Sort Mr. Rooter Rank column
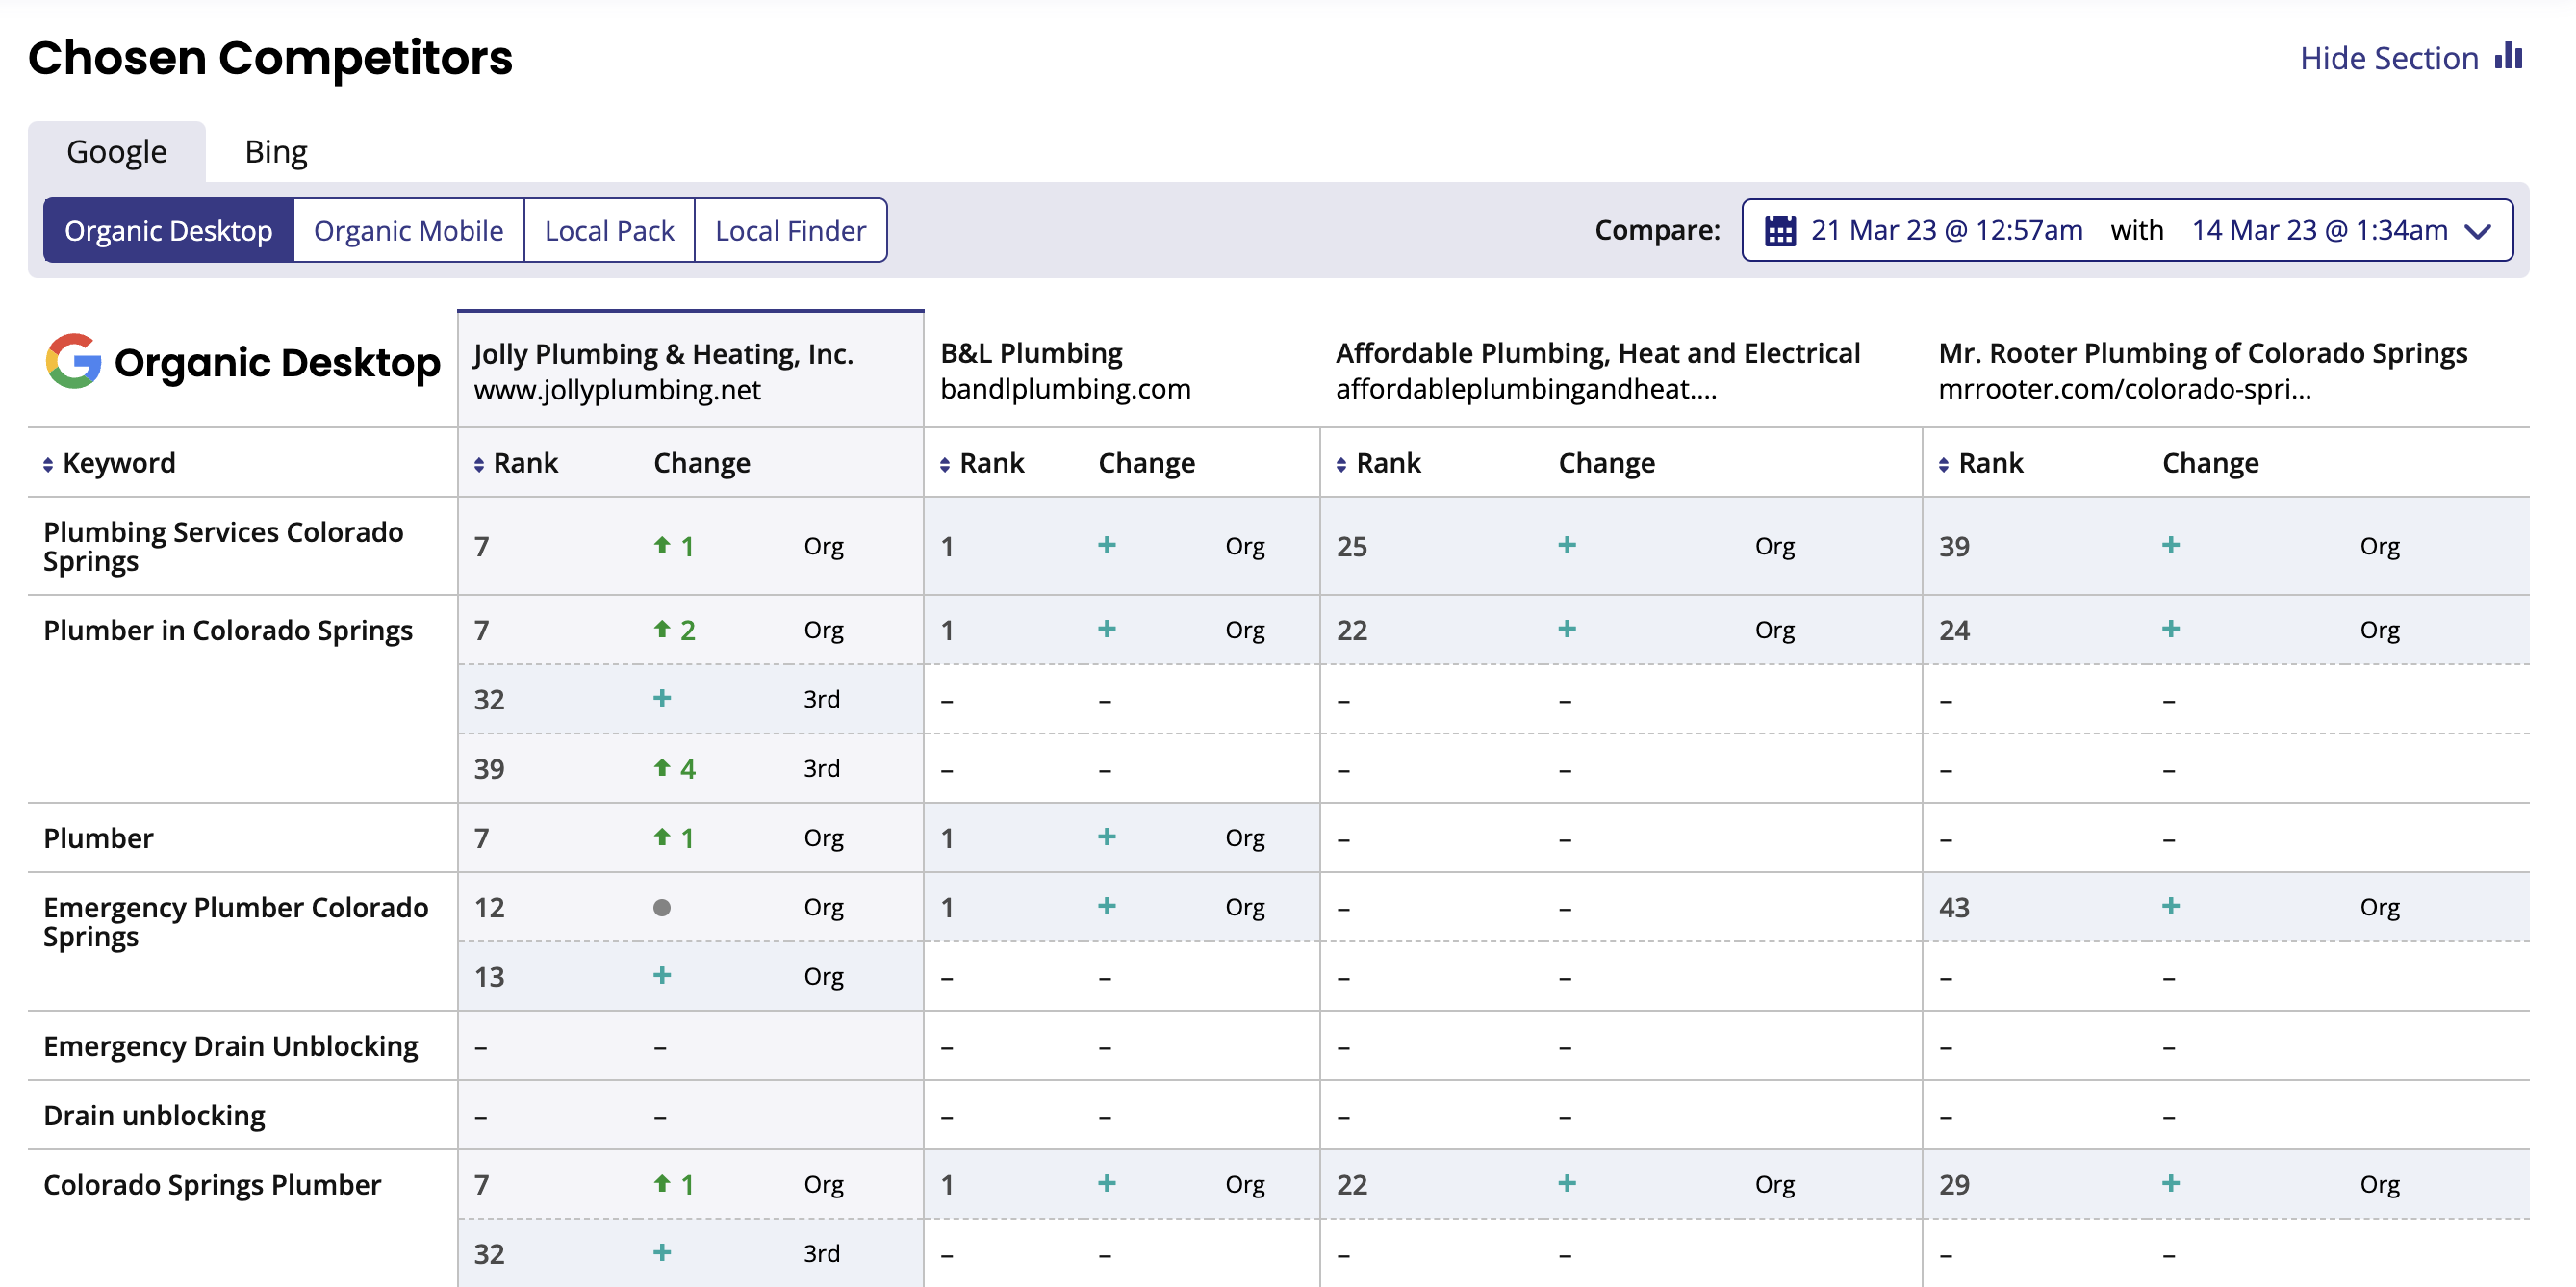 pos(1943,464)
